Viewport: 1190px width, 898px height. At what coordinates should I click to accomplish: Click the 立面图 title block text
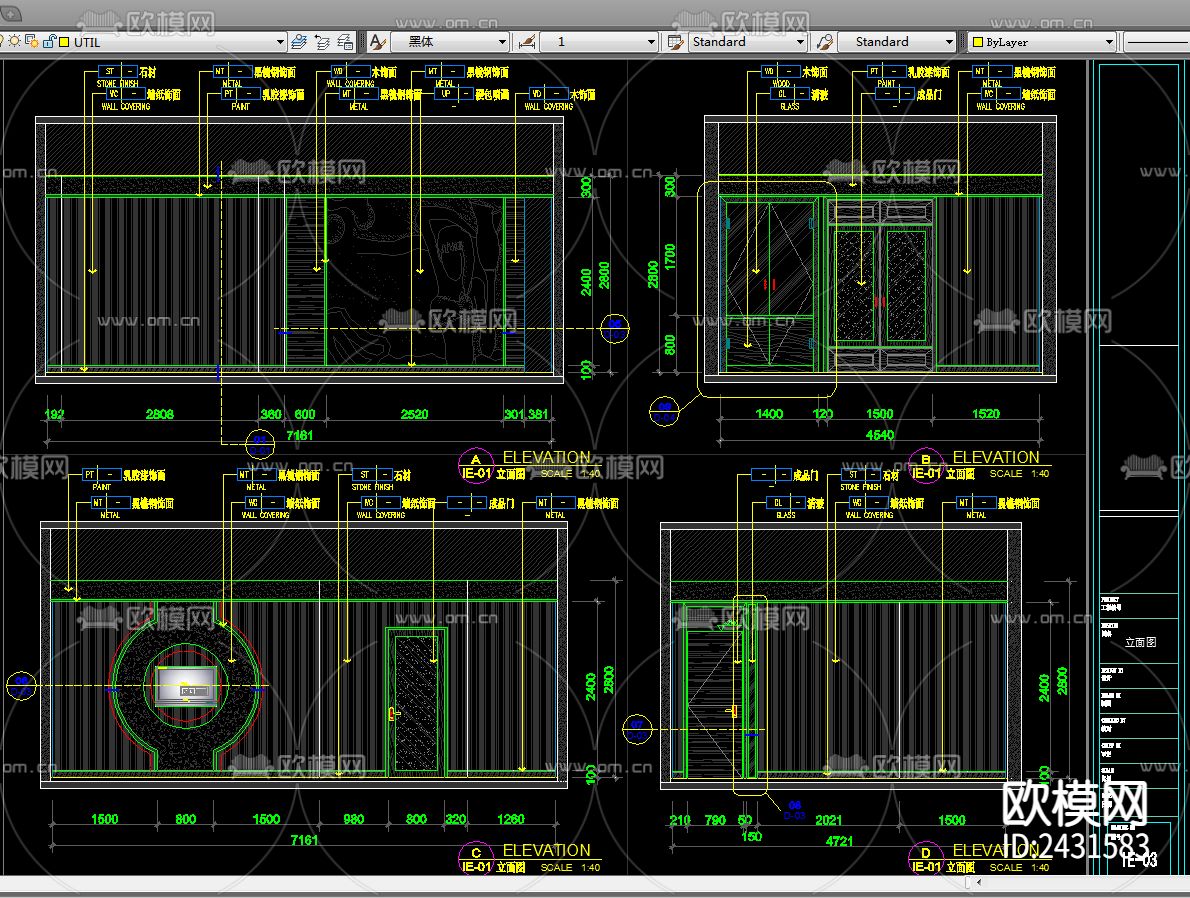pyautogui.click(x=1140, y=642)
